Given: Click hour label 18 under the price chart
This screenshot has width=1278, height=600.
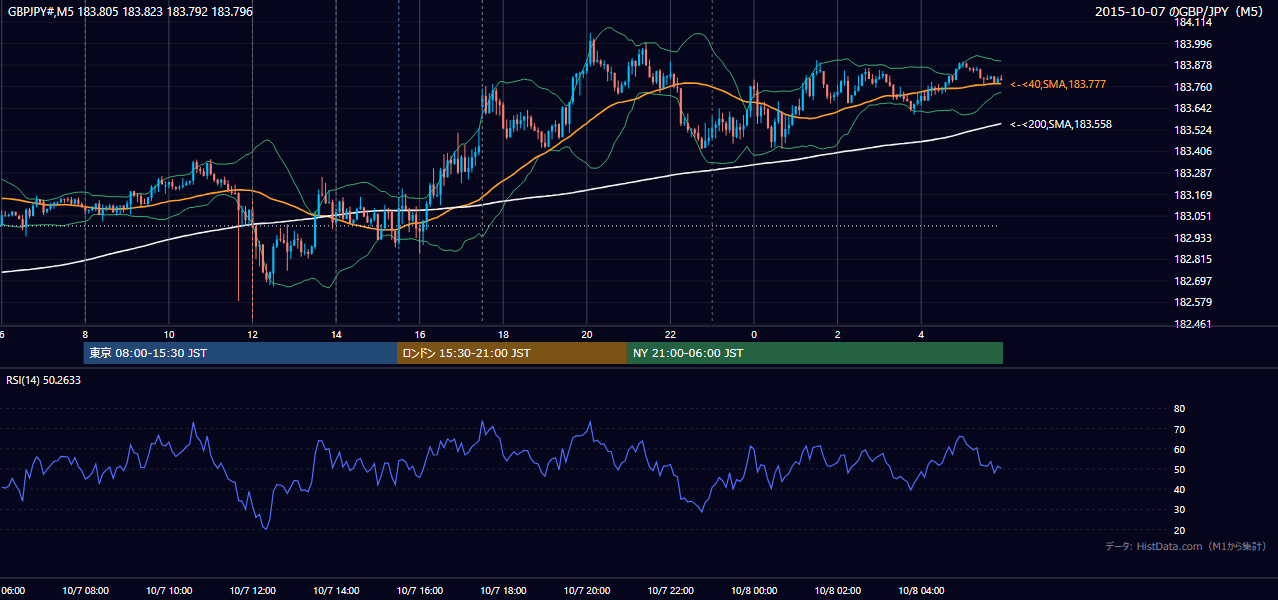Looking at the screenshot, I should [x=503, y=334].
